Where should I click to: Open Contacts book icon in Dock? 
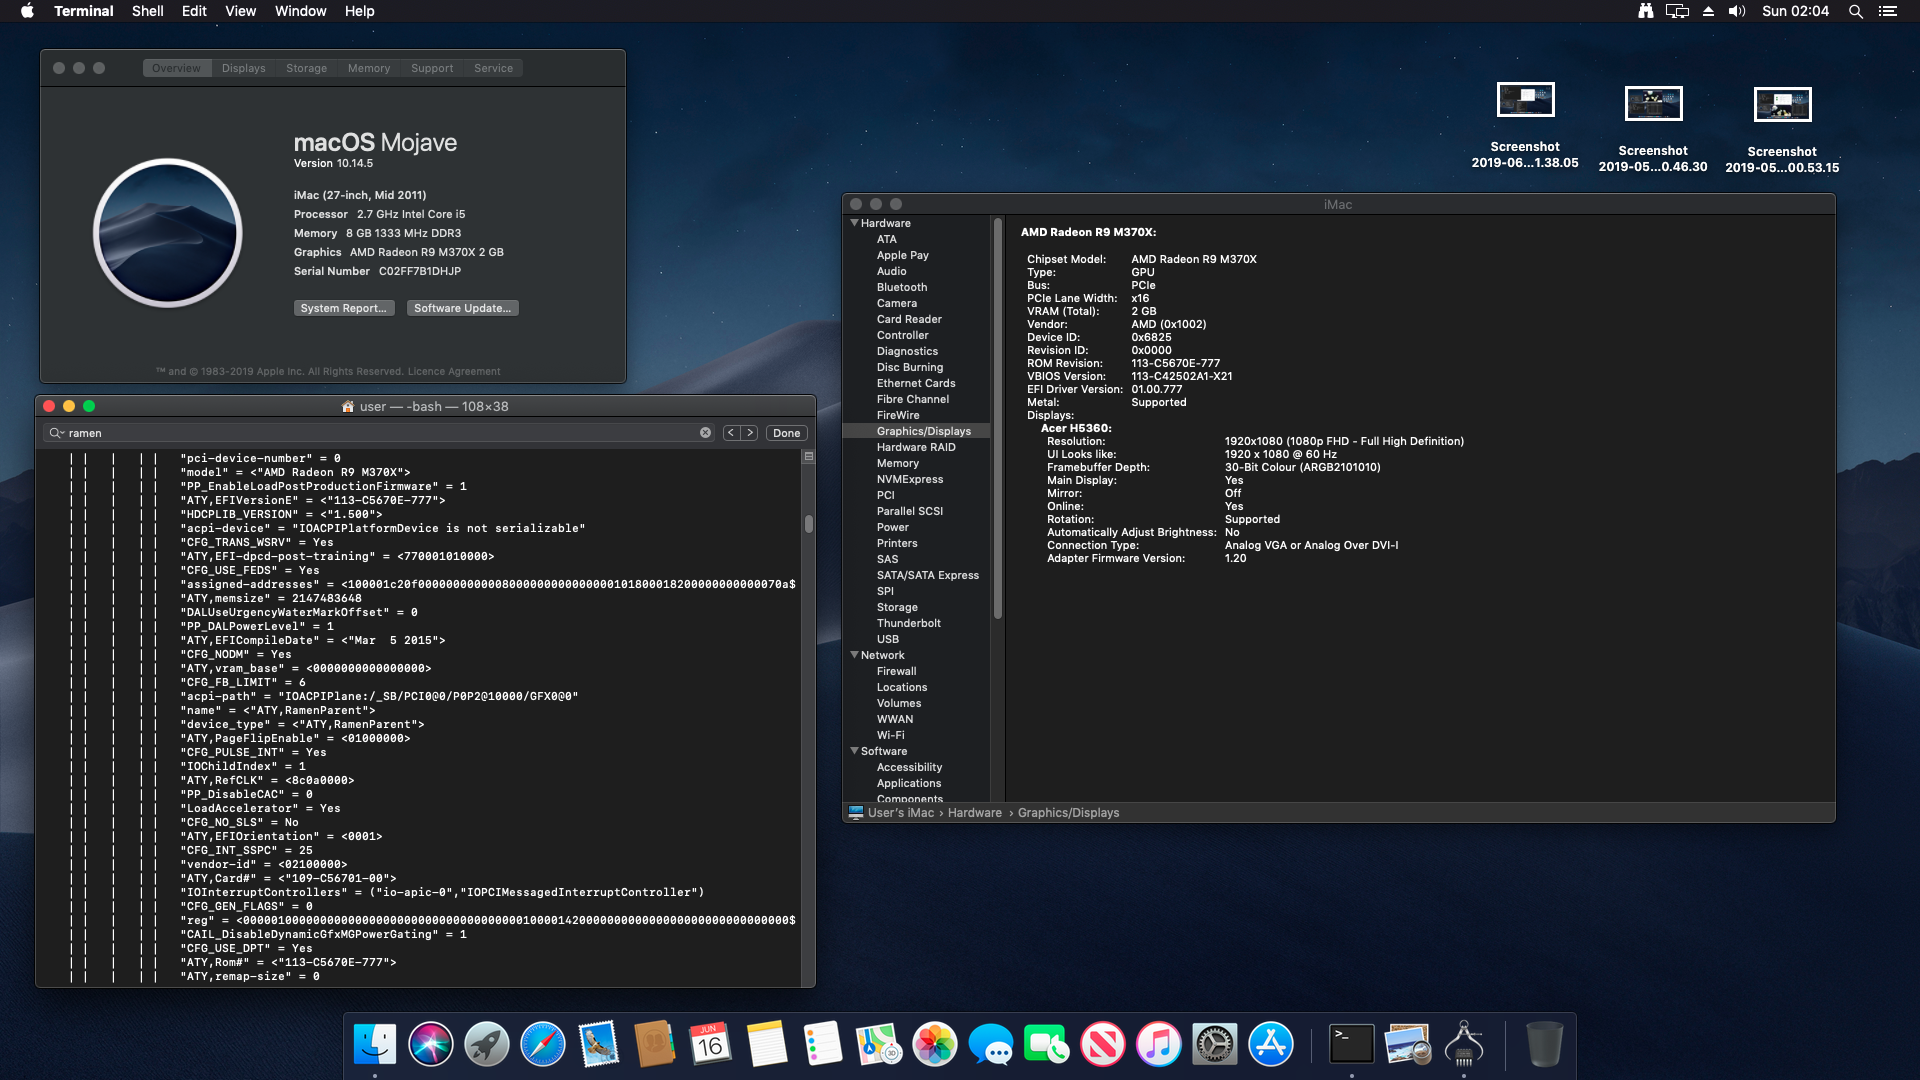coord(655,1045)
